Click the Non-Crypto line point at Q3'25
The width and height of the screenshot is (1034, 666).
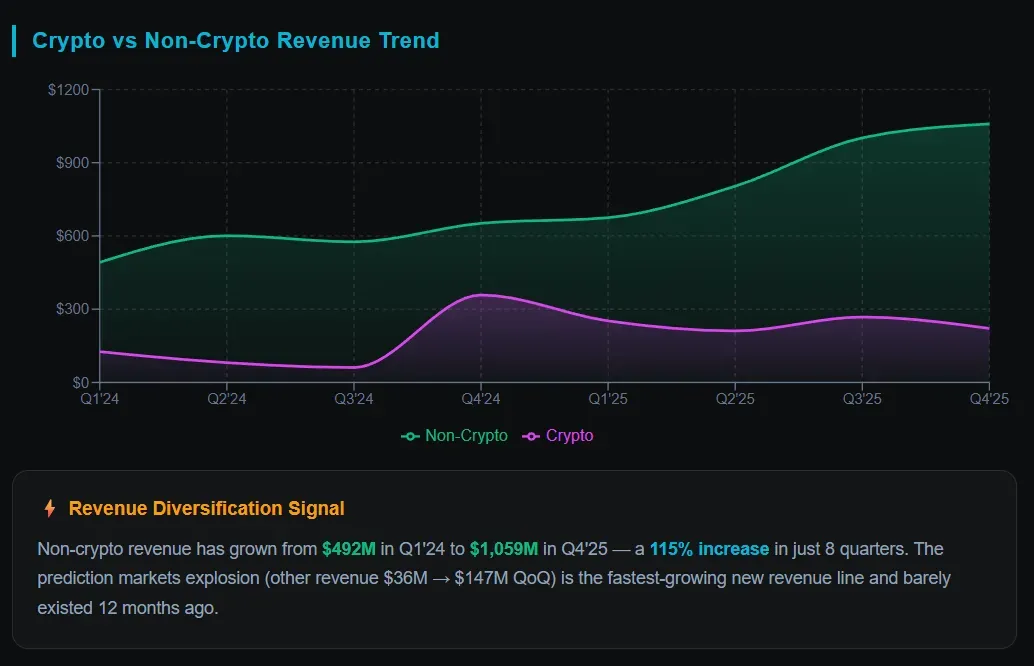click(x=862, y=138)
